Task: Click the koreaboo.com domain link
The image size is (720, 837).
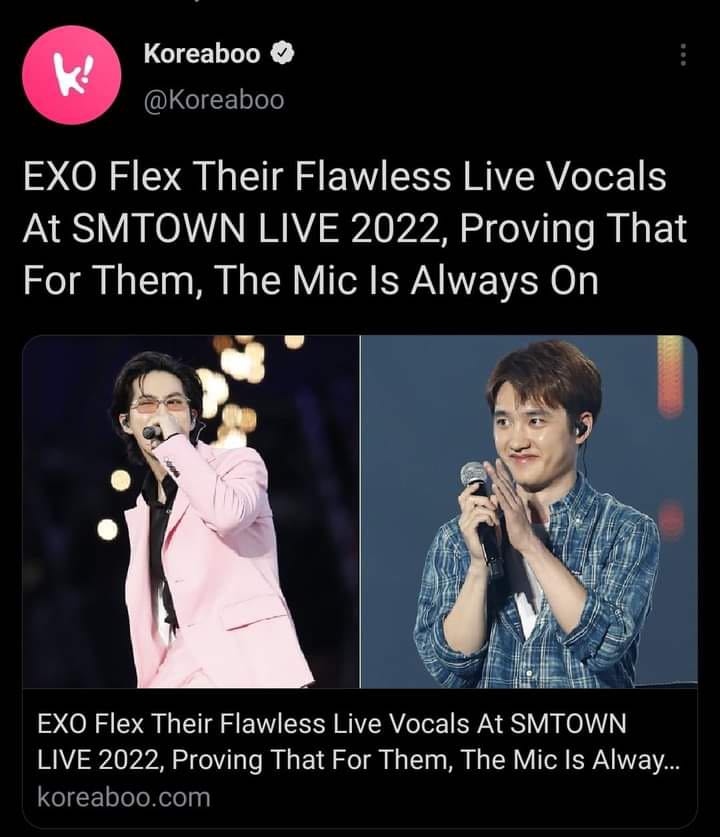Action: [124, 797]
